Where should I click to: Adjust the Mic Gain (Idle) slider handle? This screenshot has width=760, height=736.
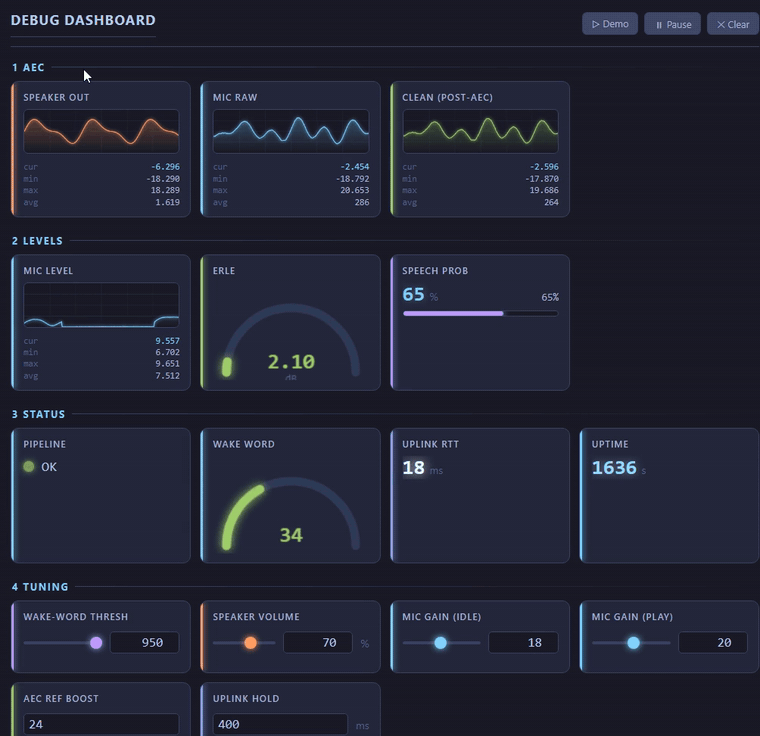pos(441,643)
